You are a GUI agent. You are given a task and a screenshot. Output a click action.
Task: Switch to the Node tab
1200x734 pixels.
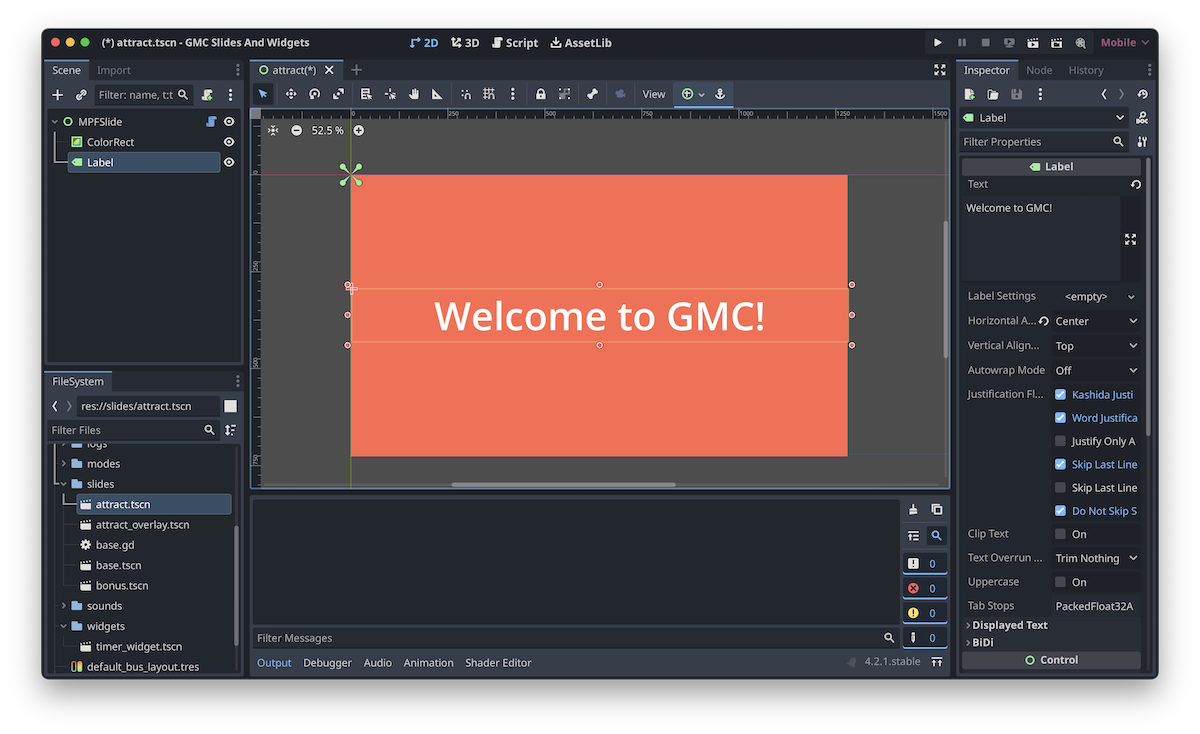(x=1039, y=70)
